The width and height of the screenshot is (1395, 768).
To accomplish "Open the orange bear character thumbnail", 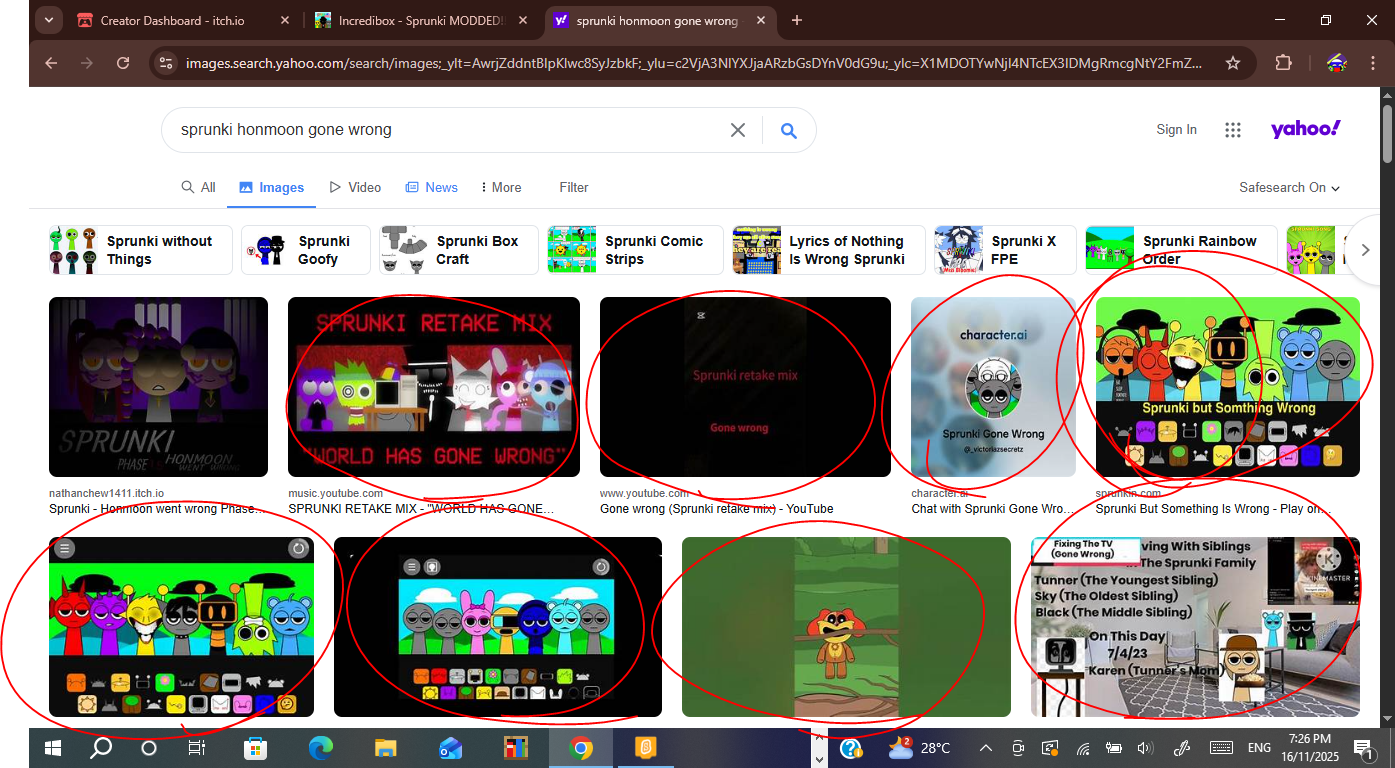I will 846,627.
